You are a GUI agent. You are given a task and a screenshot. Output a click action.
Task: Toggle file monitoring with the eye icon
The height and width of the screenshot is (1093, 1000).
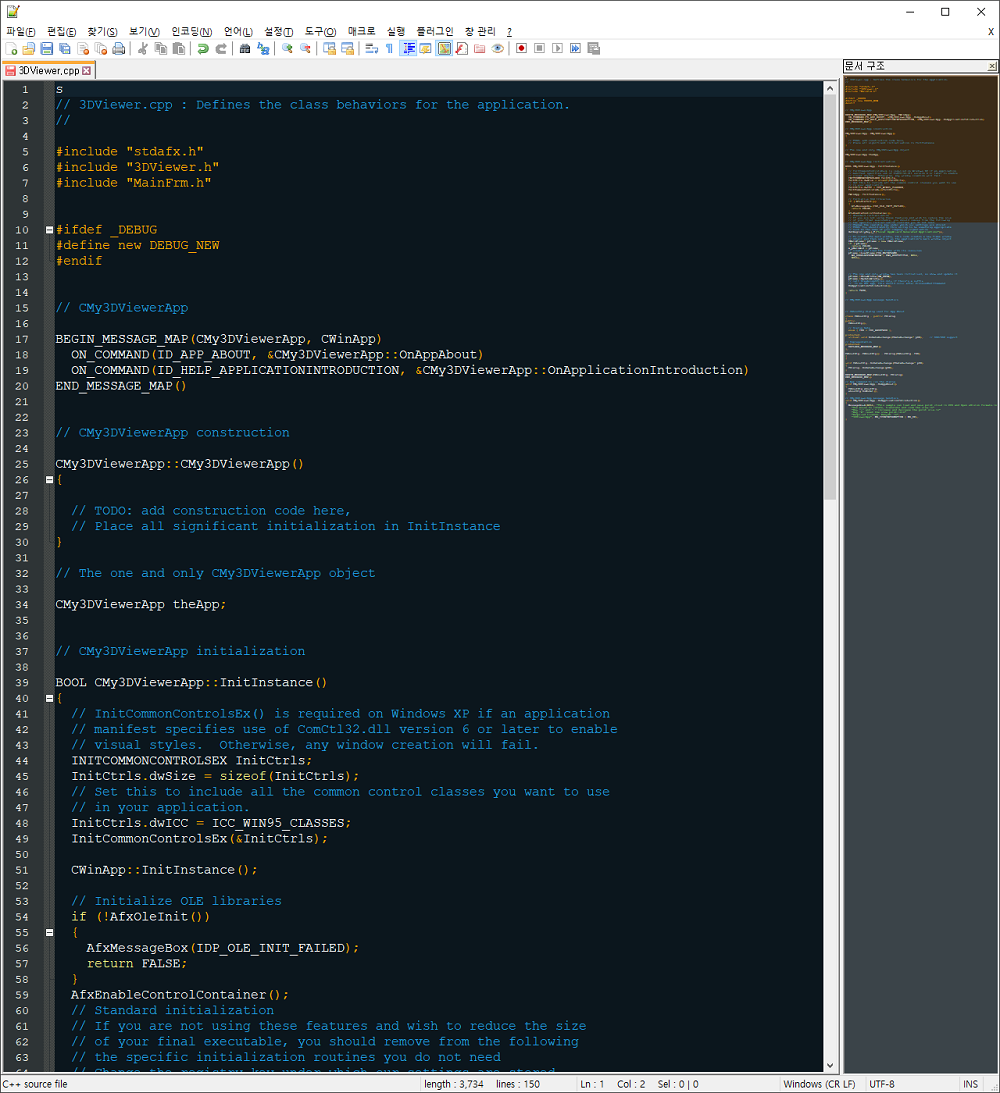point(498,48)
